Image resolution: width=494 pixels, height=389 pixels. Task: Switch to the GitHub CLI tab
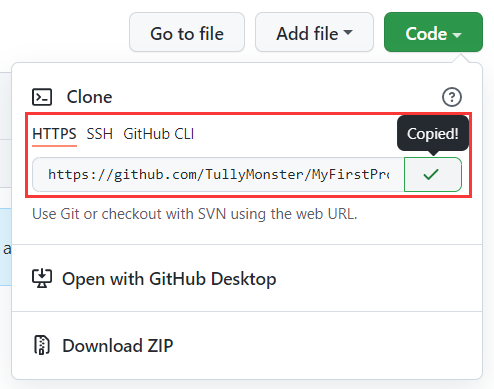coord(158,134)
